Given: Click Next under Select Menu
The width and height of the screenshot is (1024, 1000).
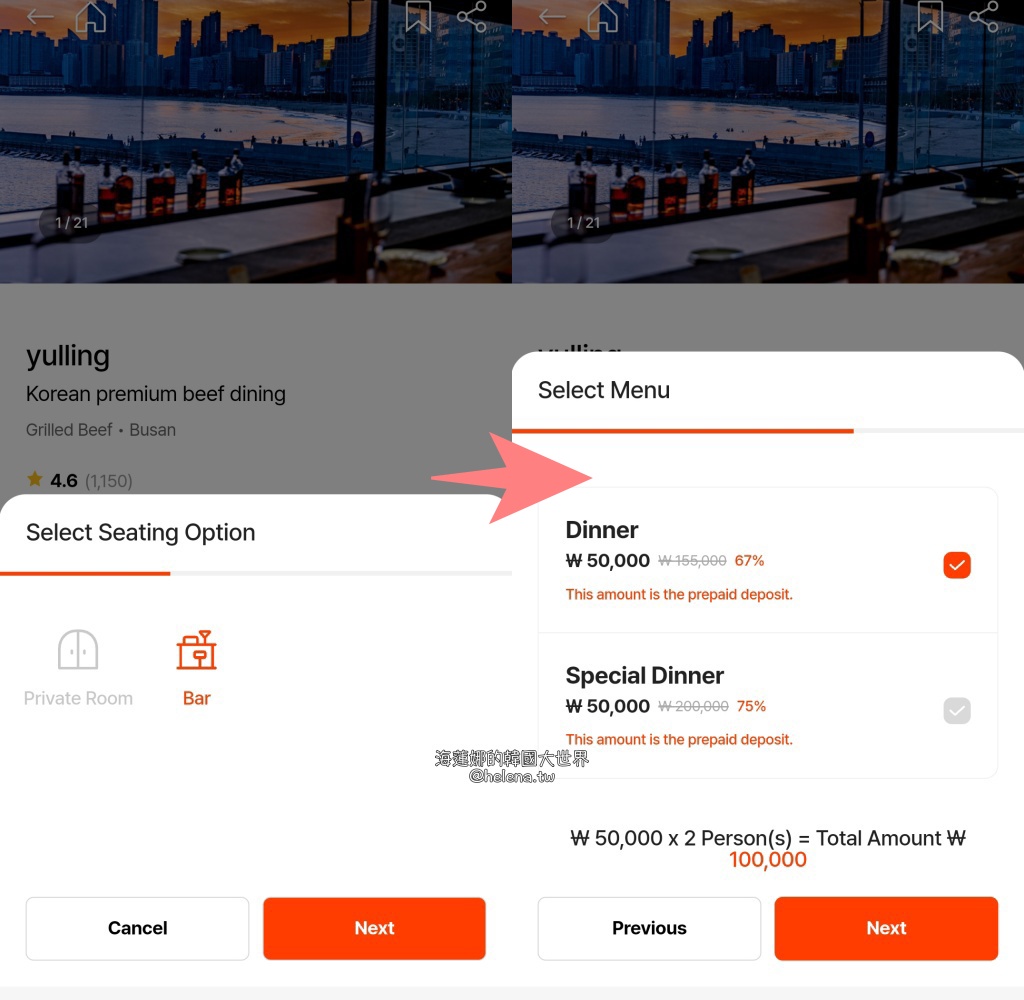Looking at the screenshot, I should point(886,928).
